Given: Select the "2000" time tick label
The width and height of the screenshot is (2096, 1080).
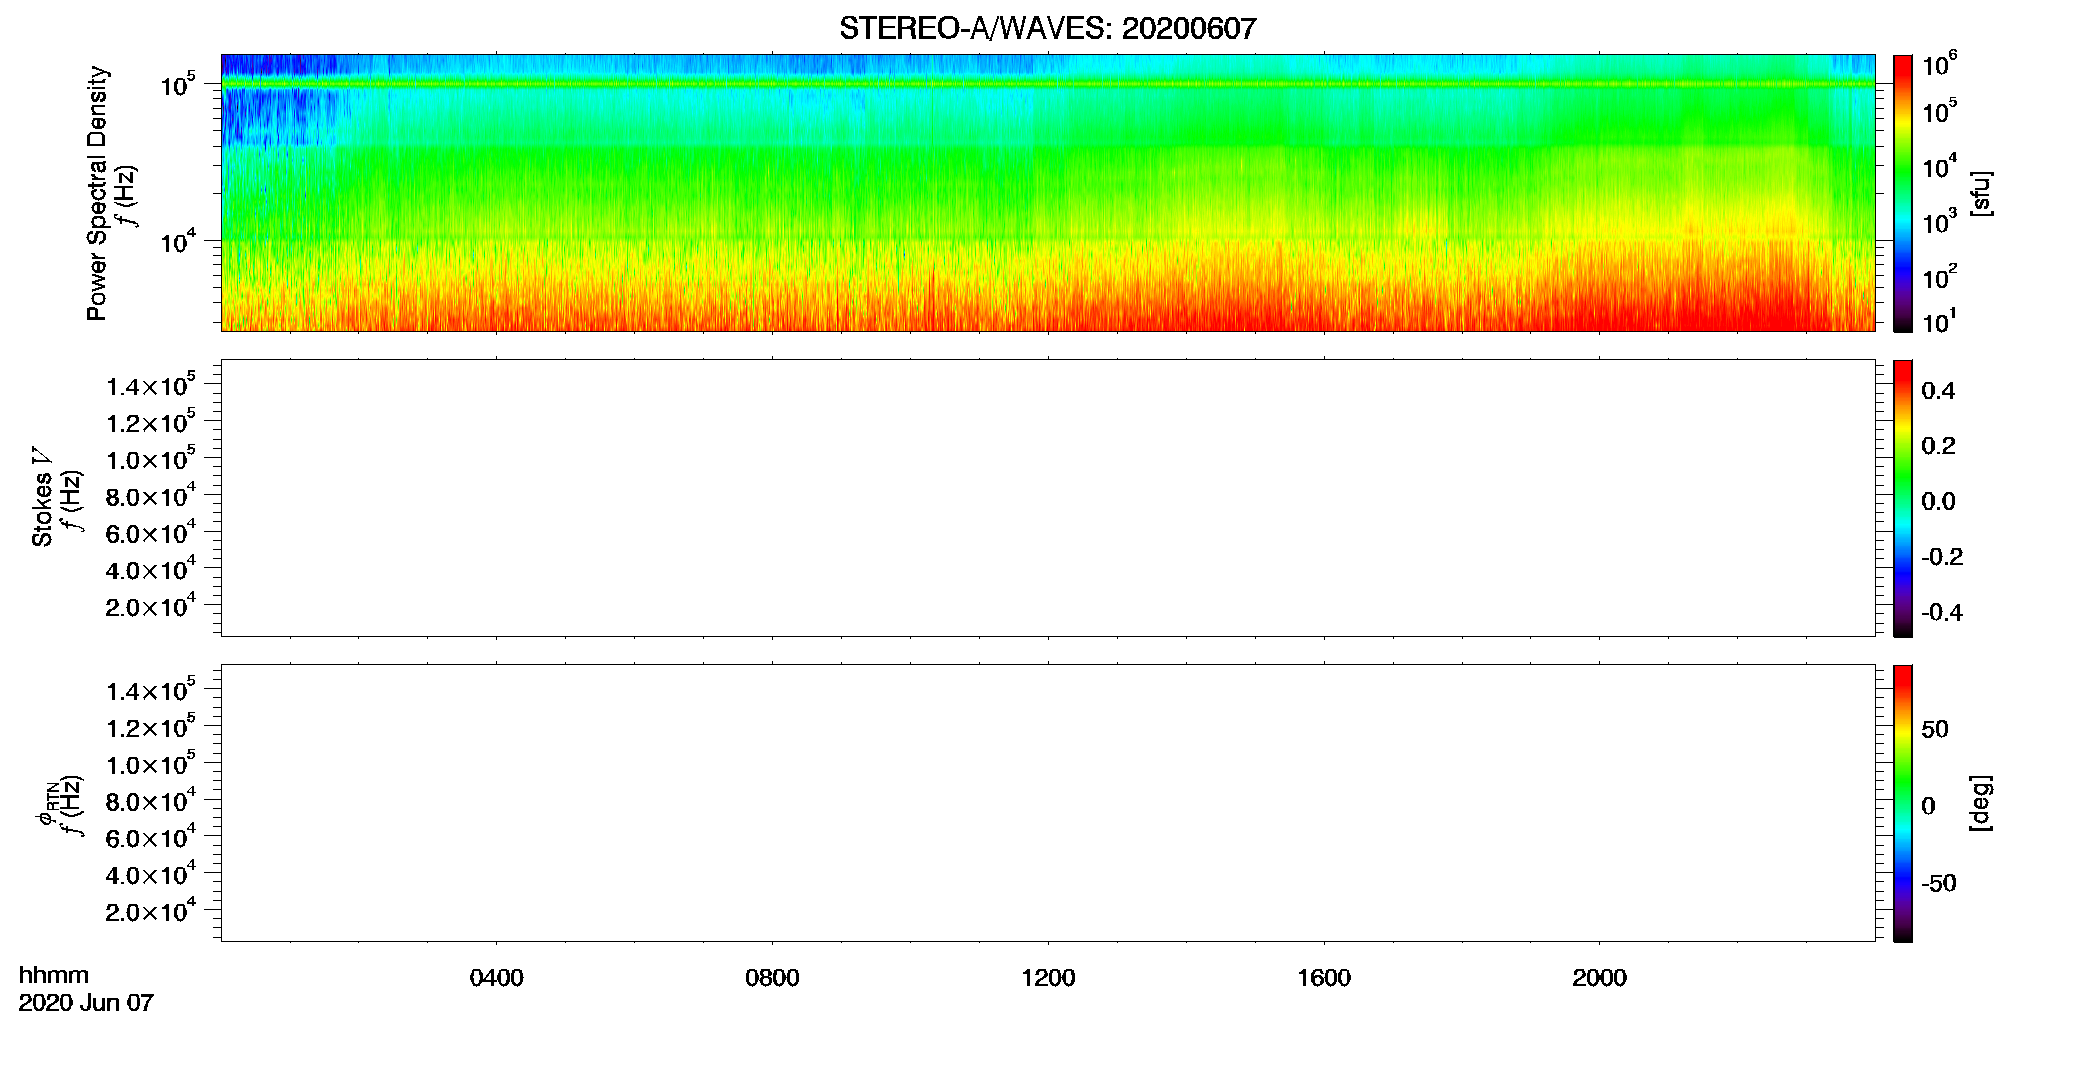Looking at the screenshot, I should click(1599, 978).
